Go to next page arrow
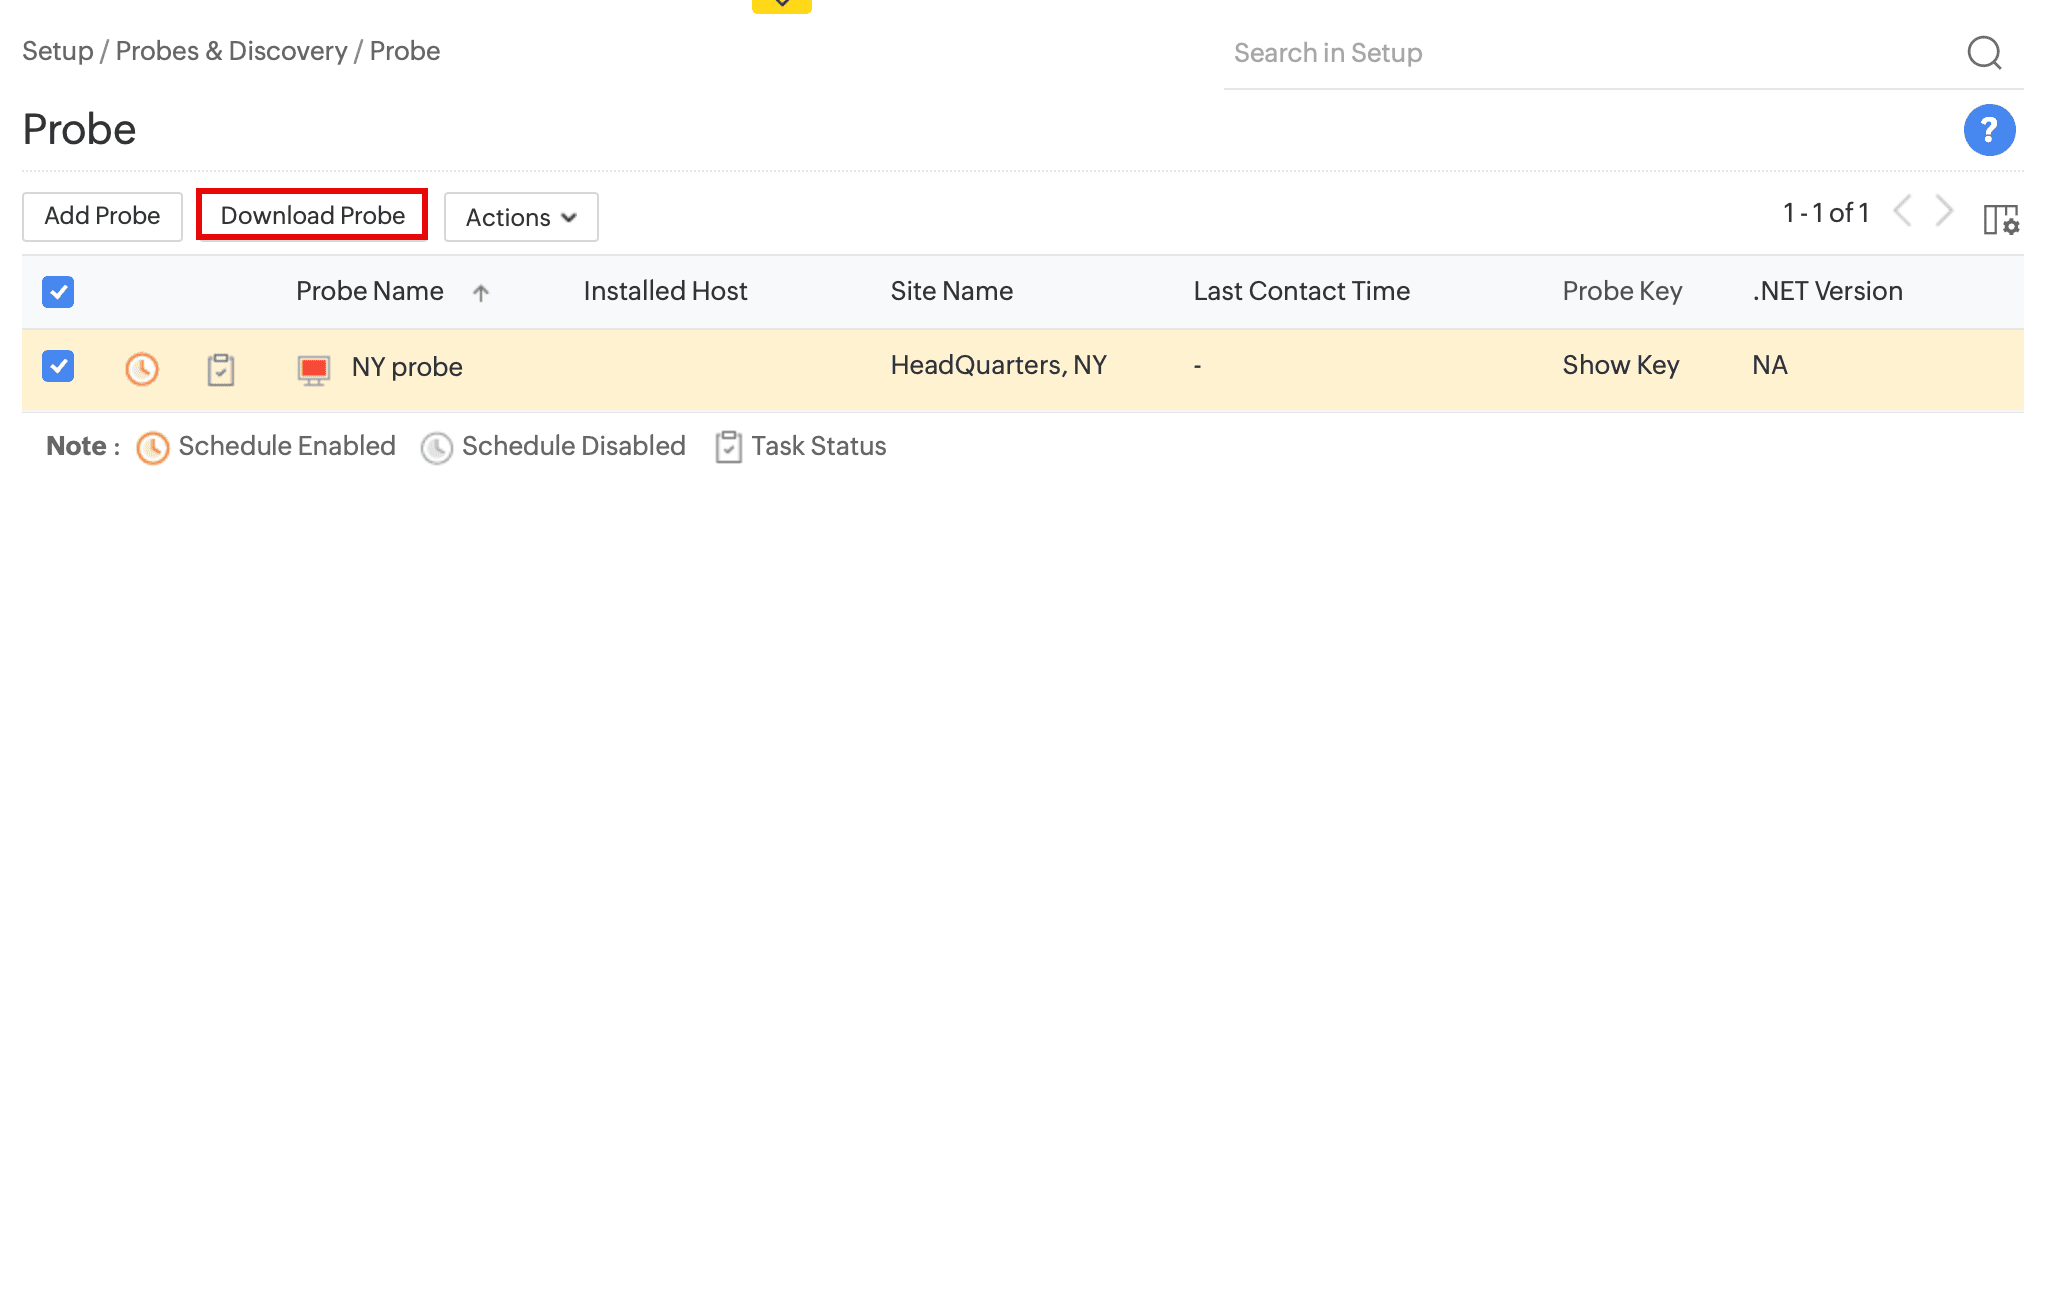Image resolution: width=2060 pixels, height=1292 pixels. coord(1944,211)
